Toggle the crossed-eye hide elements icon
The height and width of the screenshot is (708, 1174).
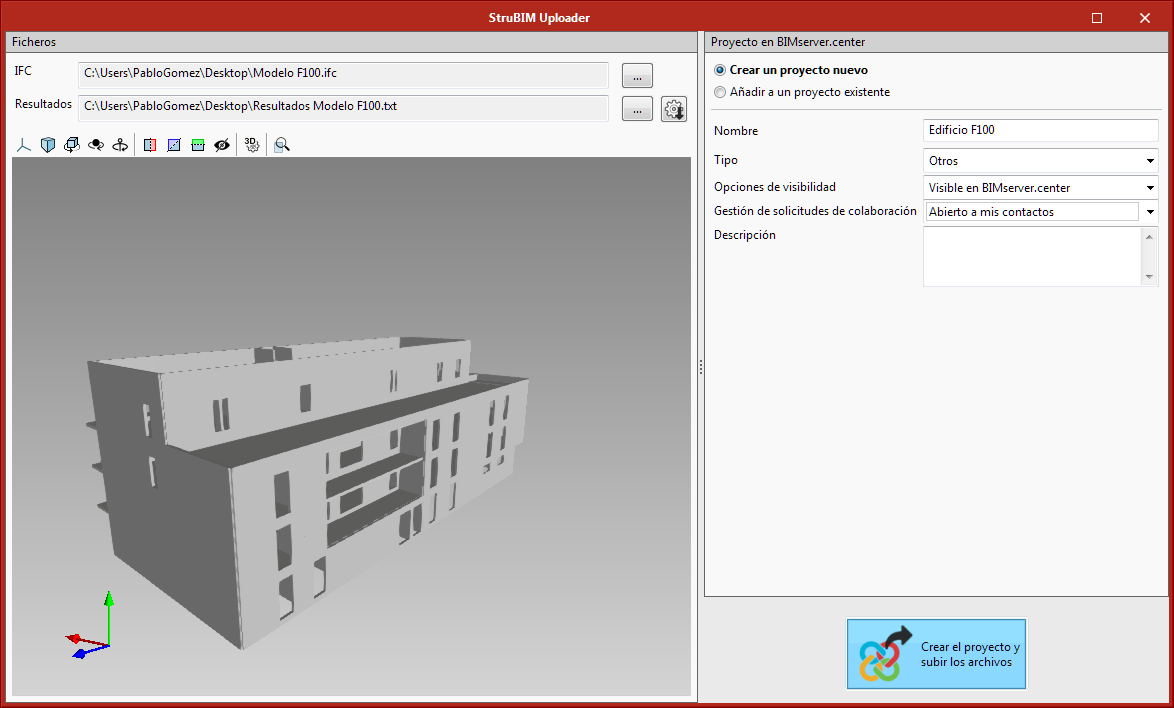[222, 145]
